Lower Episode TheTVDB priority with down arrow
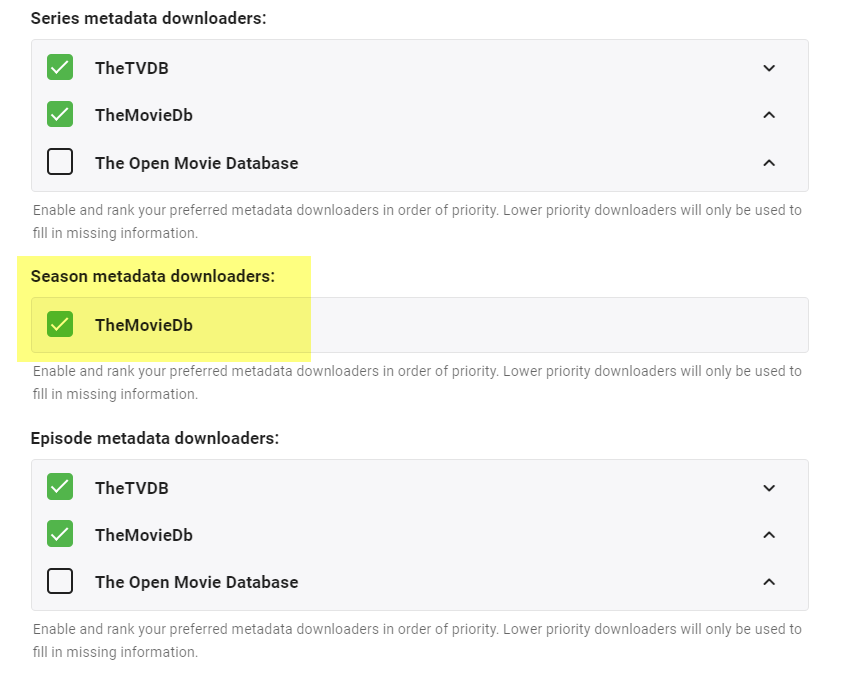 pos(769,488)
